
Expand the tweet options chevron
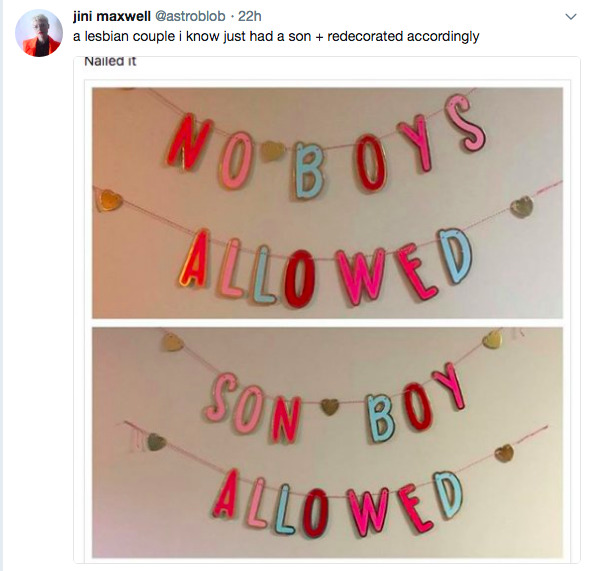coord(571,17)
